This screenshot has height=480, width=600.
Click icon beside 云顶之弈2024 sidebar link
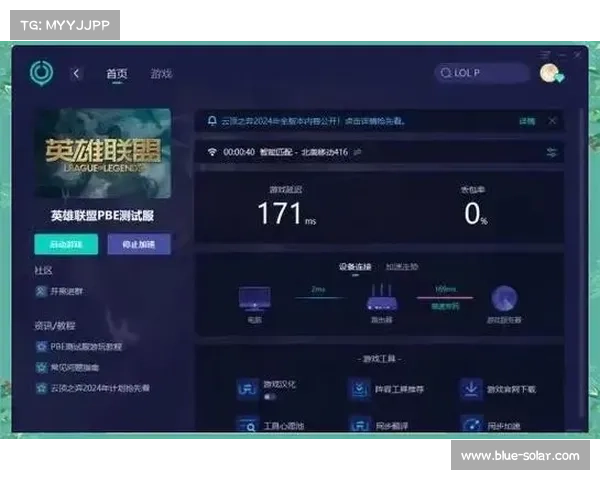click(41, 388)
